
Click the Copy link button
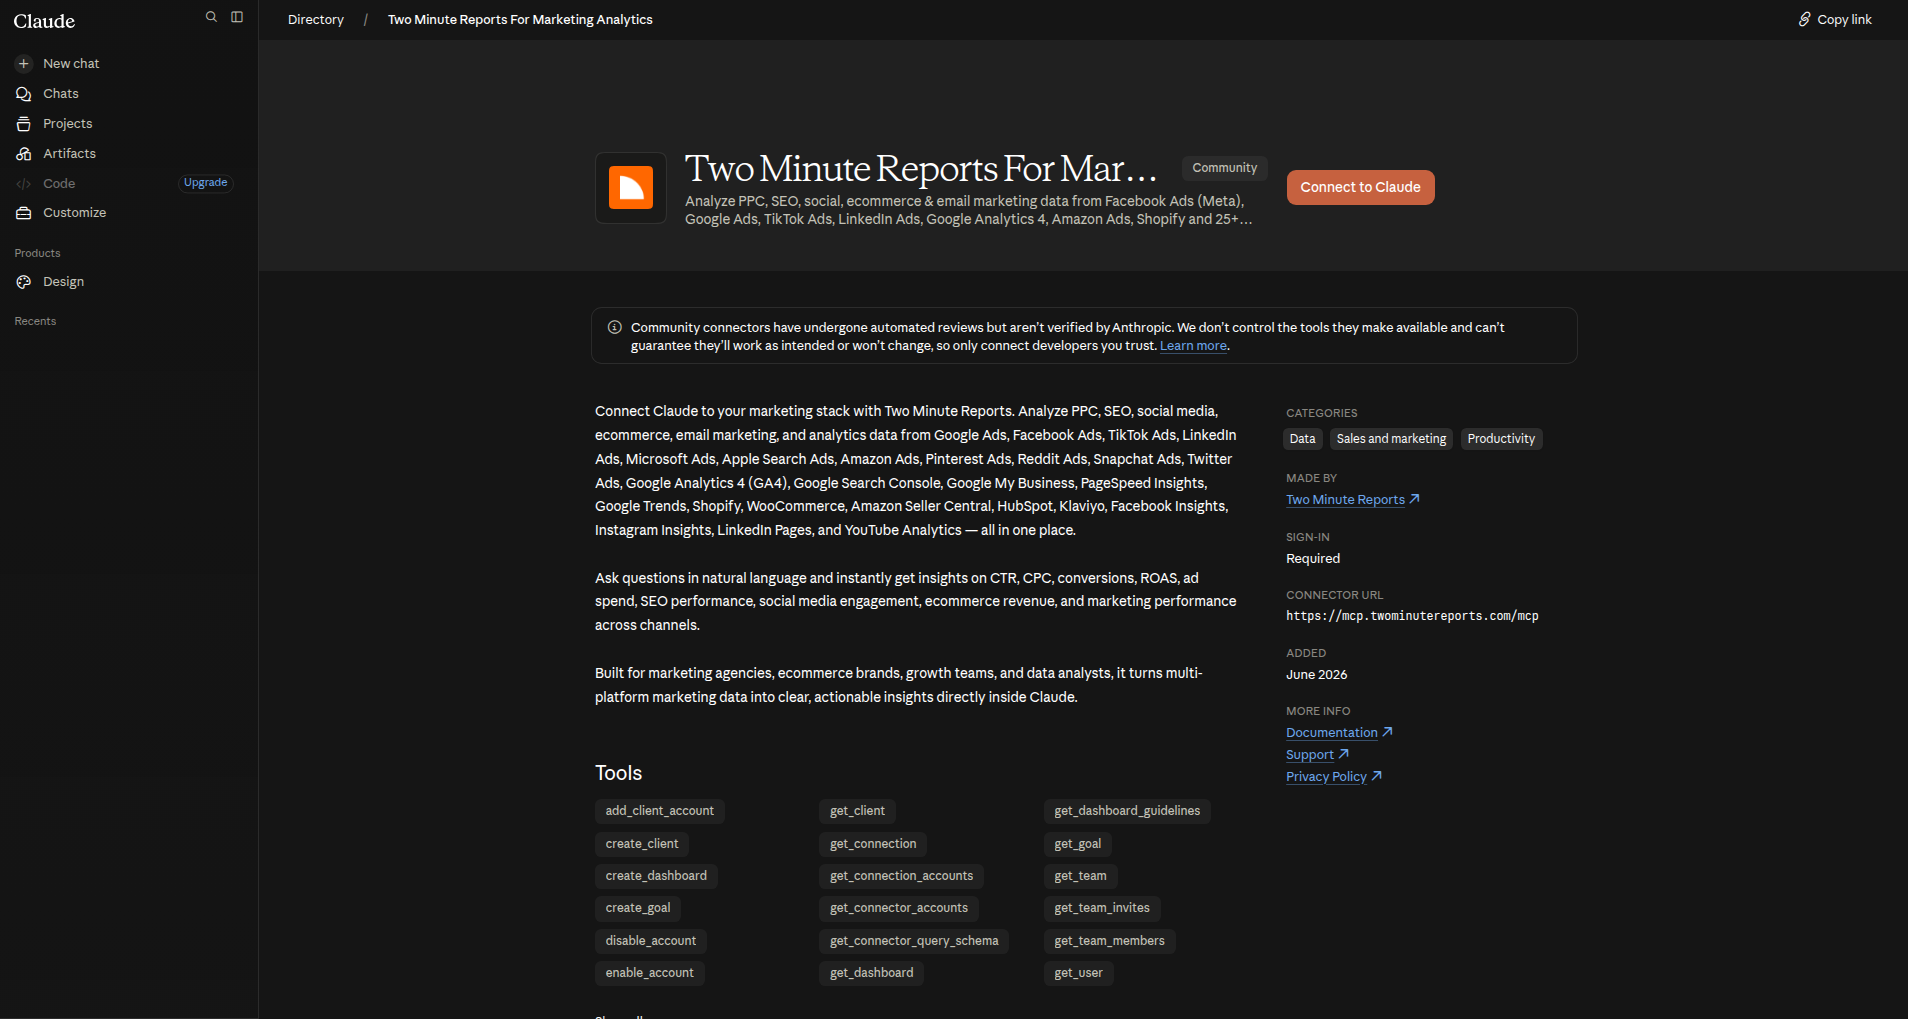click(x=1835, y=19)
